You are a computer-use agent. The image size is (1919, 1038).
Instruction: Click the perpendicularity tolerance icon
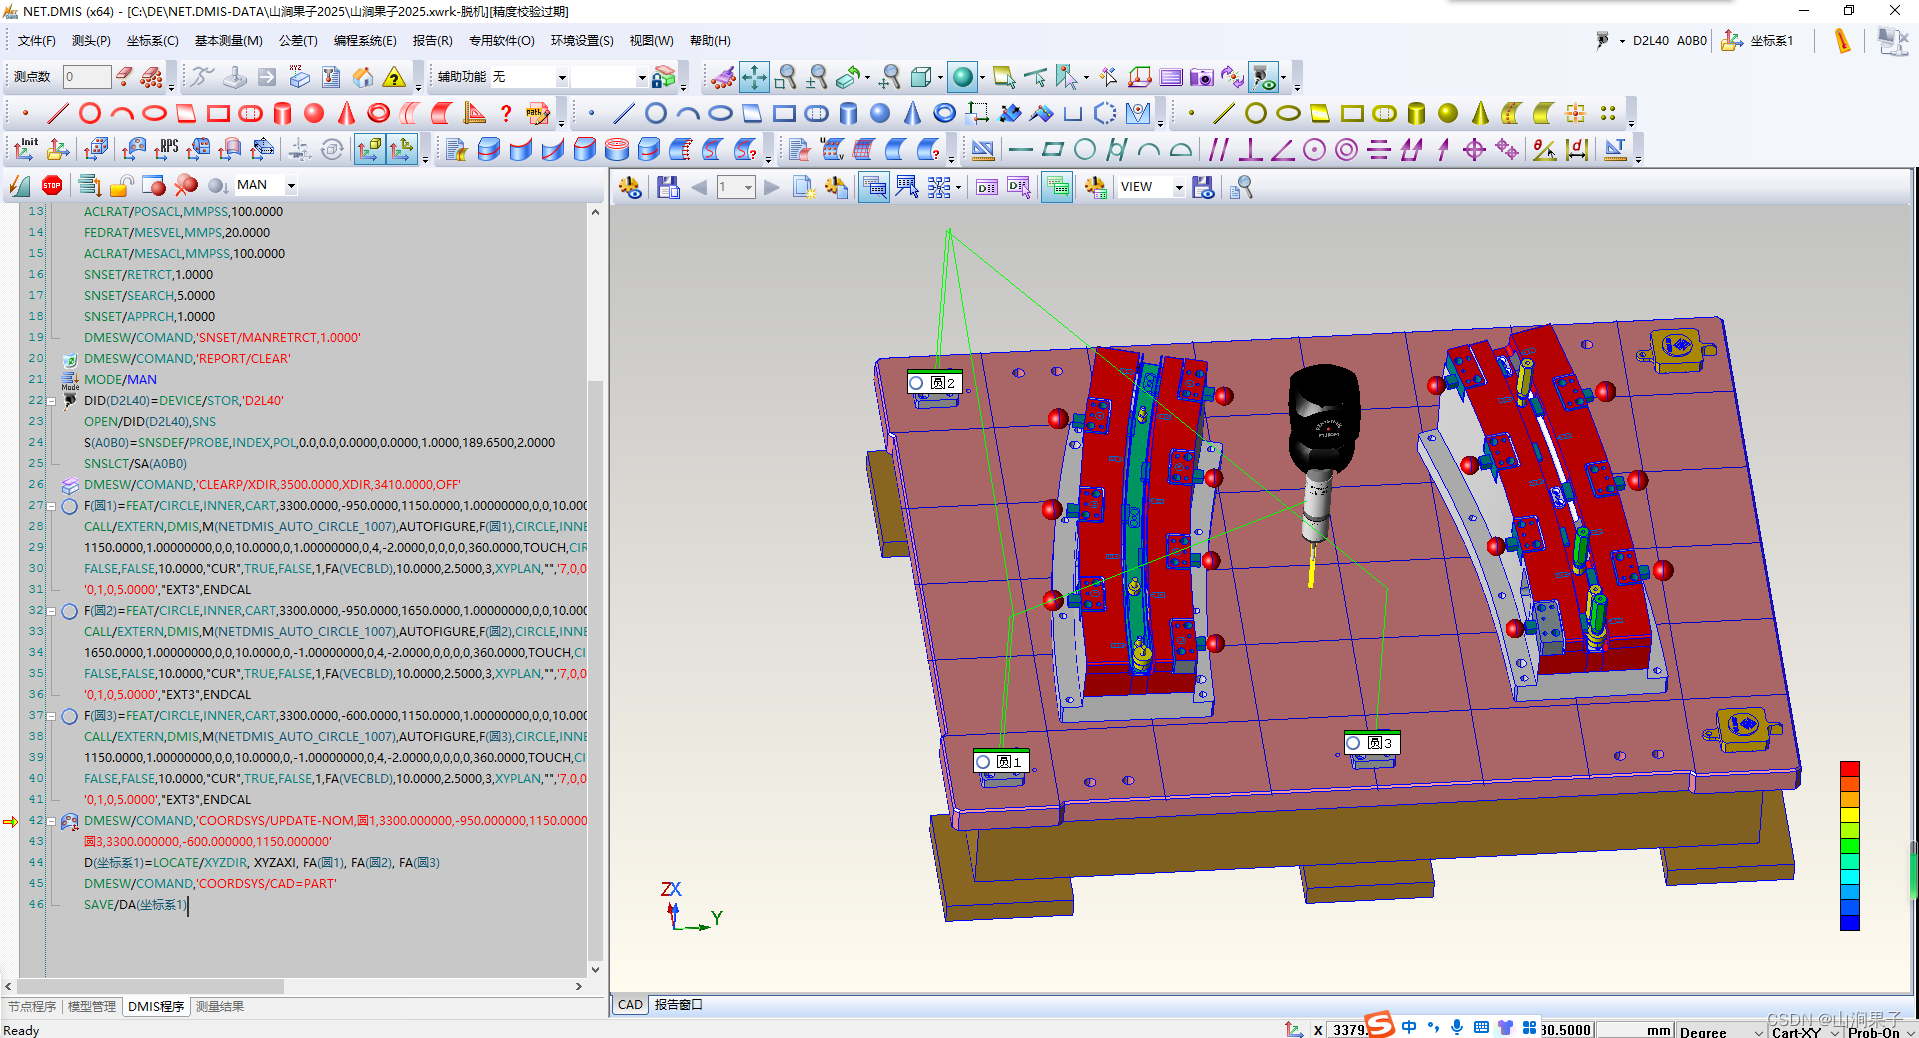[1250, 150]
